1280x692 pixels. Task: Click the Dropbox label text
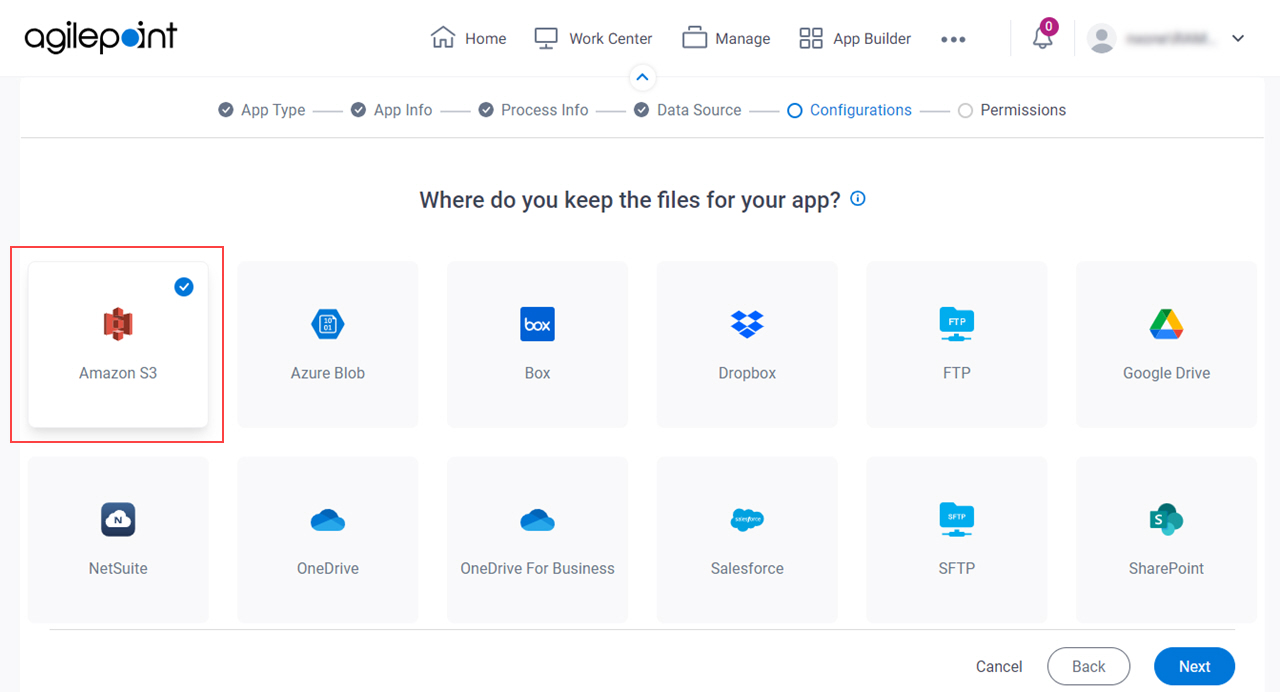(x=747, y=373)
